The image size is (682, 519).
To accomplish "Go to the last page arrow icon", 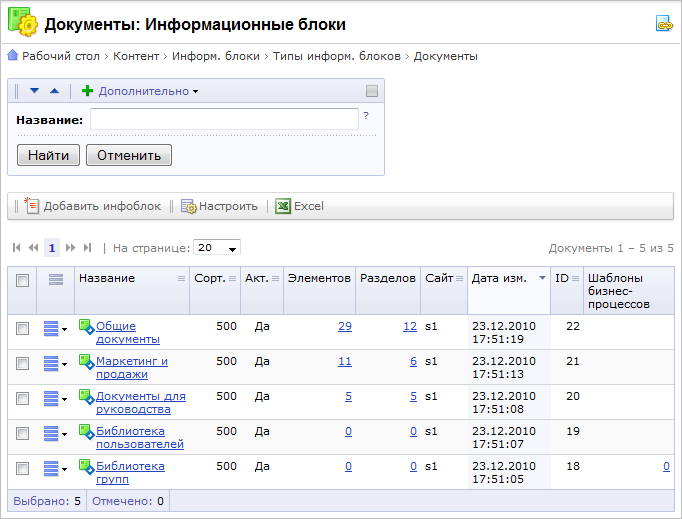I will coord(88,247).
